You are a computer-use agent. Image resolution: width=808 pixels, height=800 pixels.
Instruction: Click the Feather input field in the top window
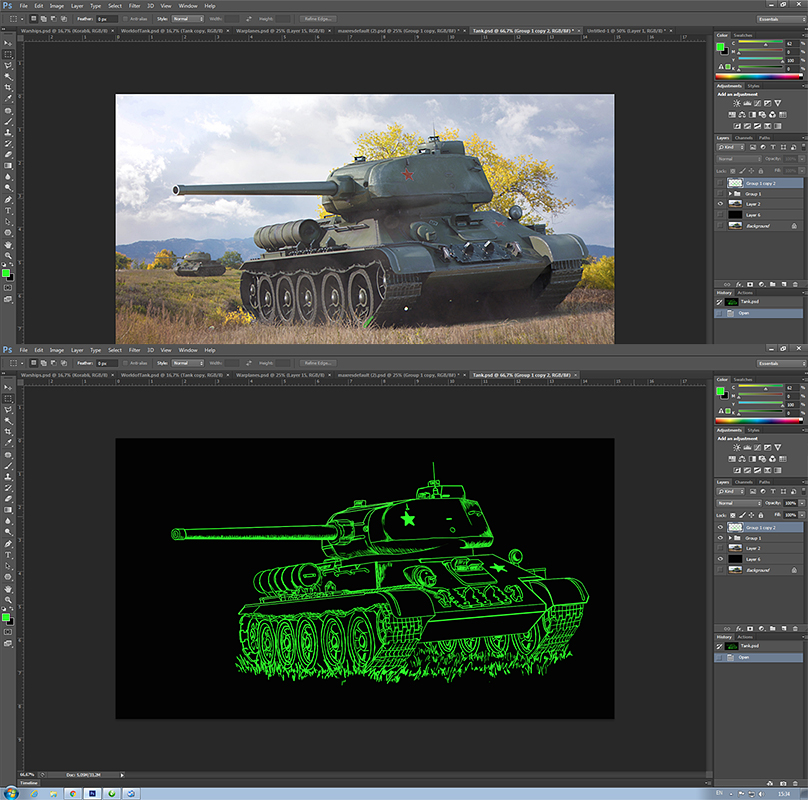pos(107,19)
